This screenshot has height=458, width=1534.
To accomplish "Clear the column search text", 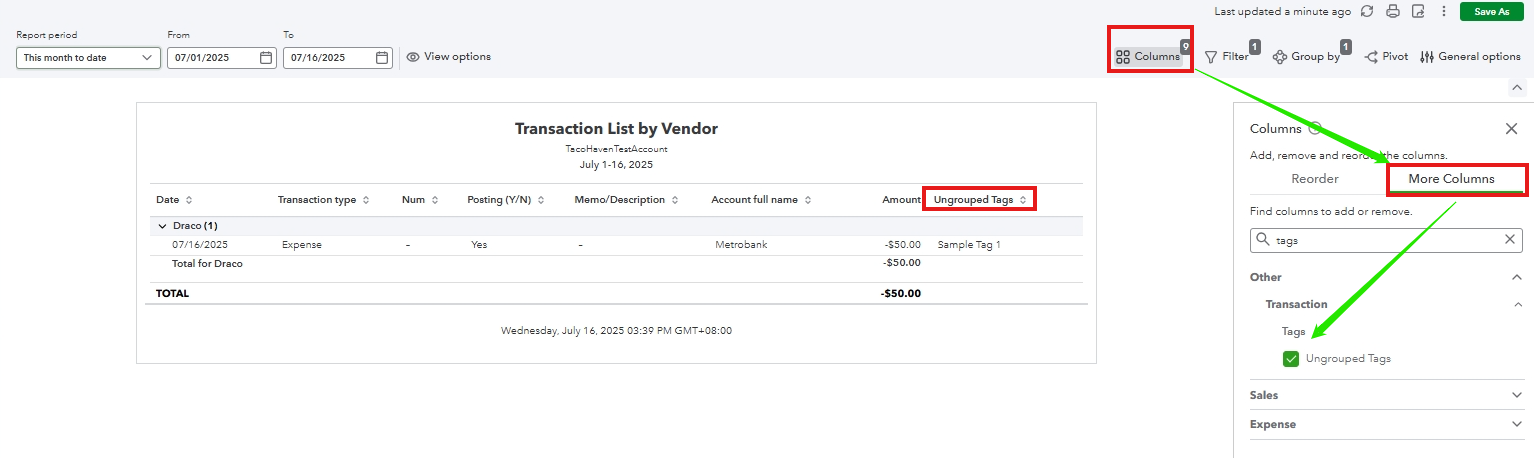I will [1510, 240].
